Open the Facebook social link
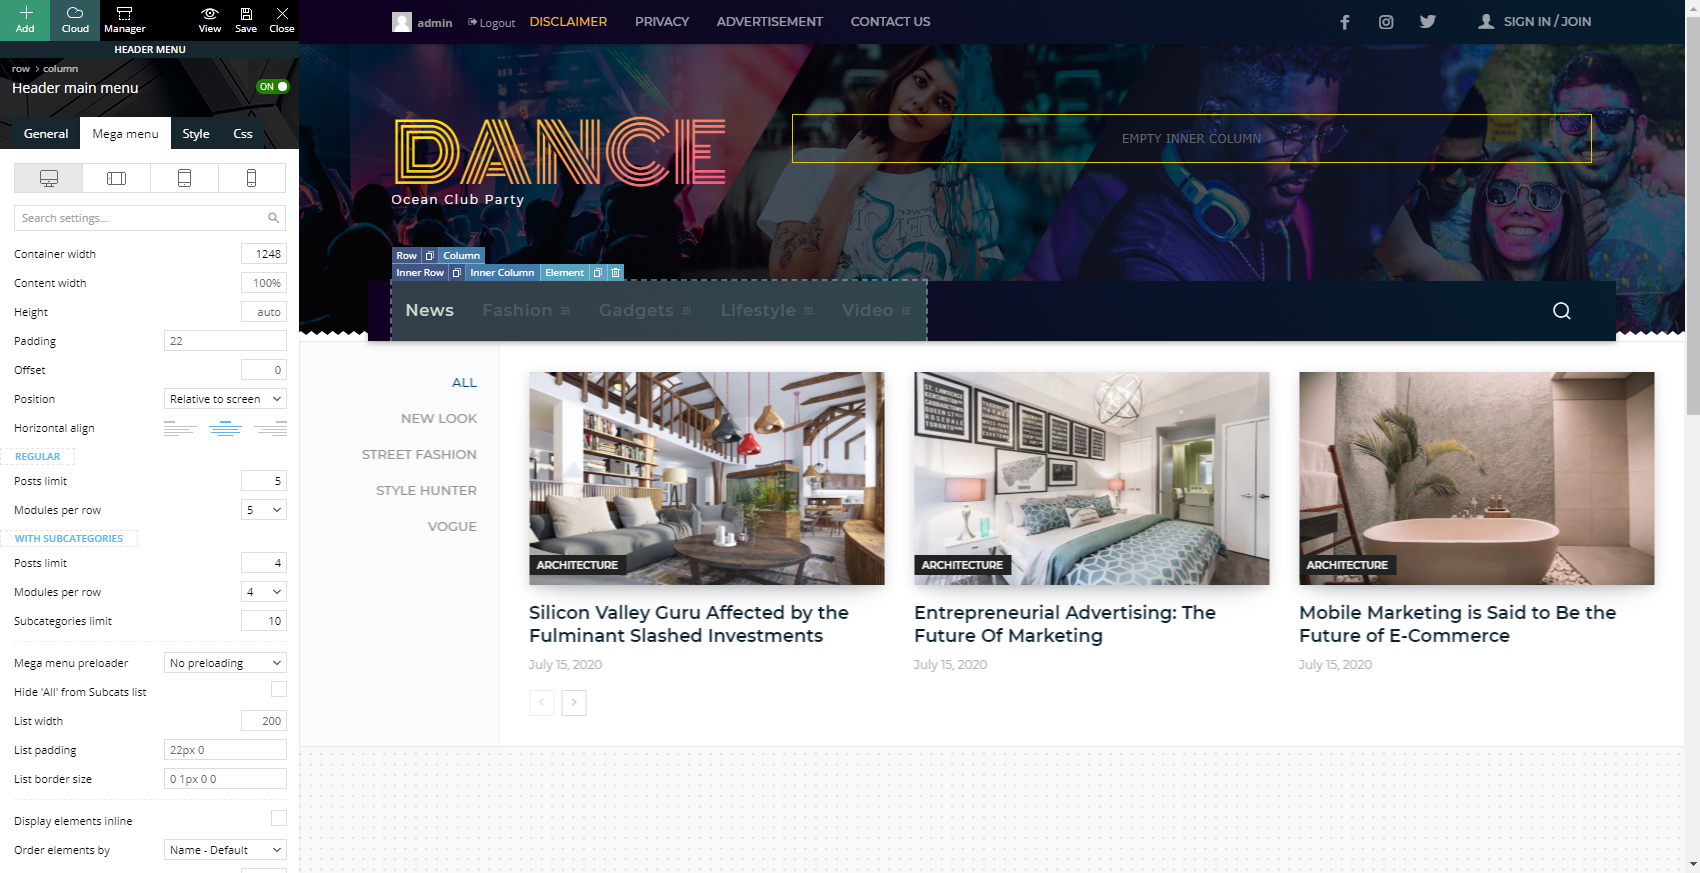Screen dimensions: 1700x873 pyautogui.click(x=1345, y=22)
